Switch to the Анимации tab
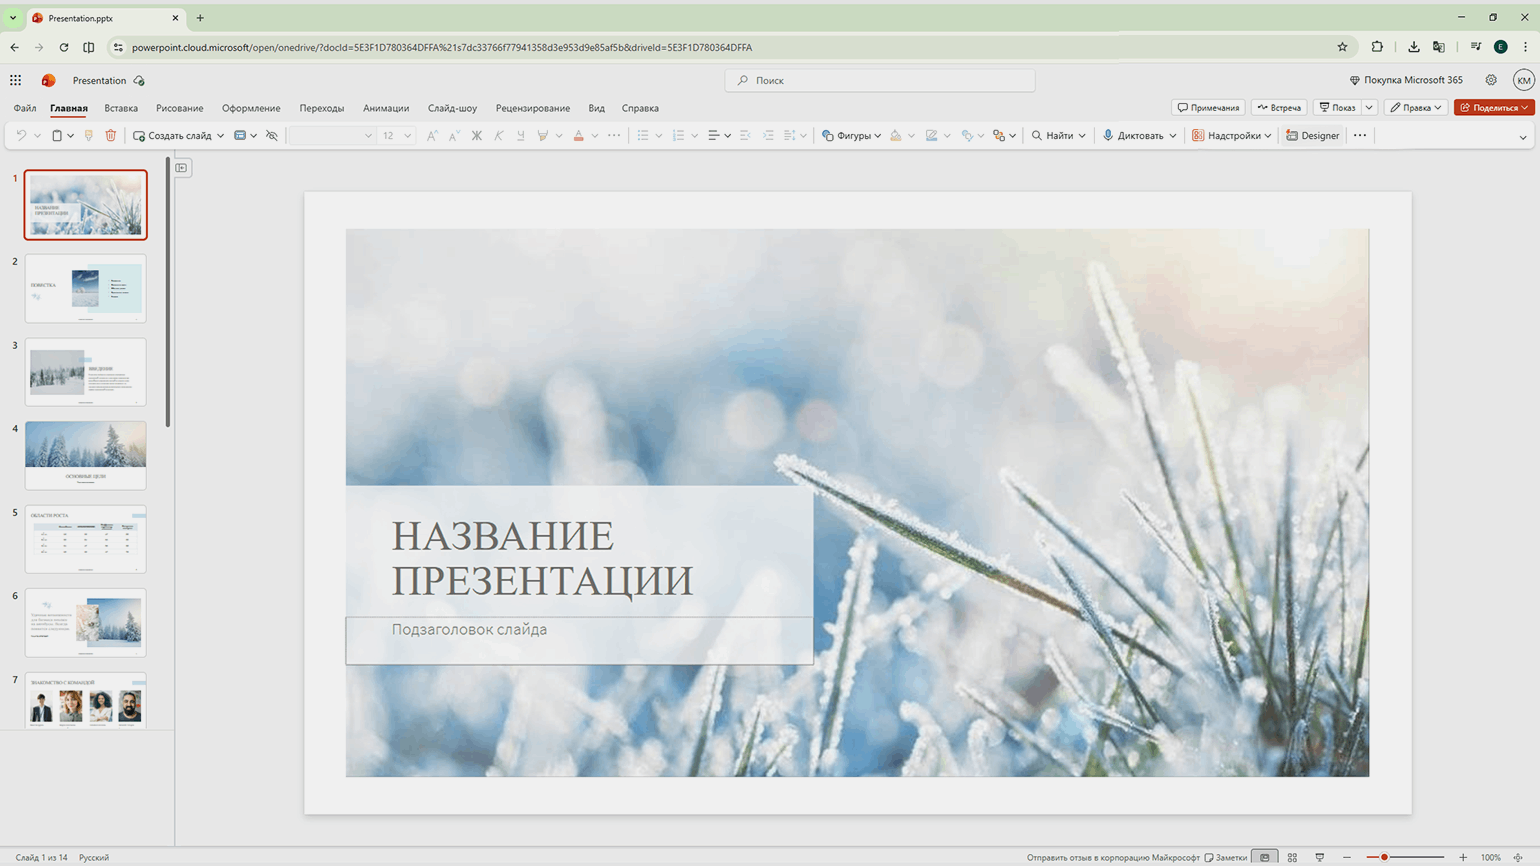The image size is (1540, 866). coord(385,108)
